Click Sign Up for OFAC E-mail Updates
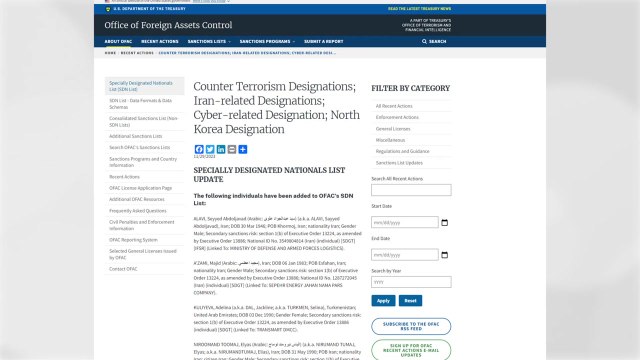The height and width of the screenshot is (360, 640). pyautogui.click(x=411, y=350)
